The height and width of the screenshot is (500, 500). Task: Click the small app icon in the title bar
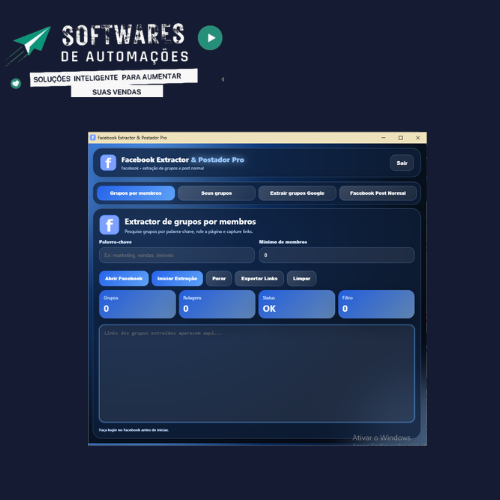[x=93, y=138]
